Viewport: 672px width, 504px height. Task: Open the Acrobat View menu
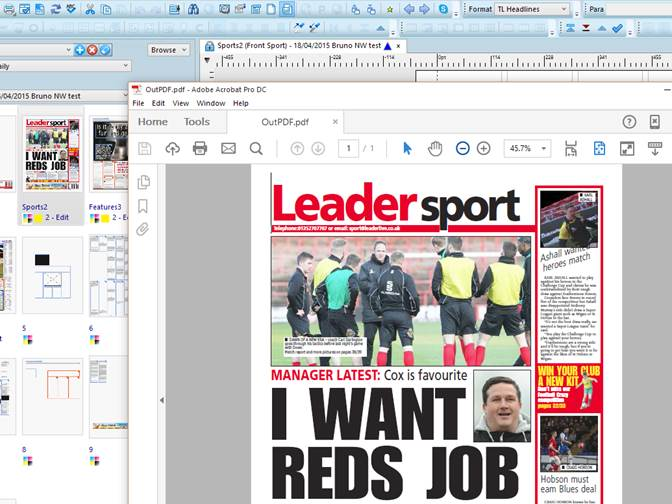pos(181,103)
